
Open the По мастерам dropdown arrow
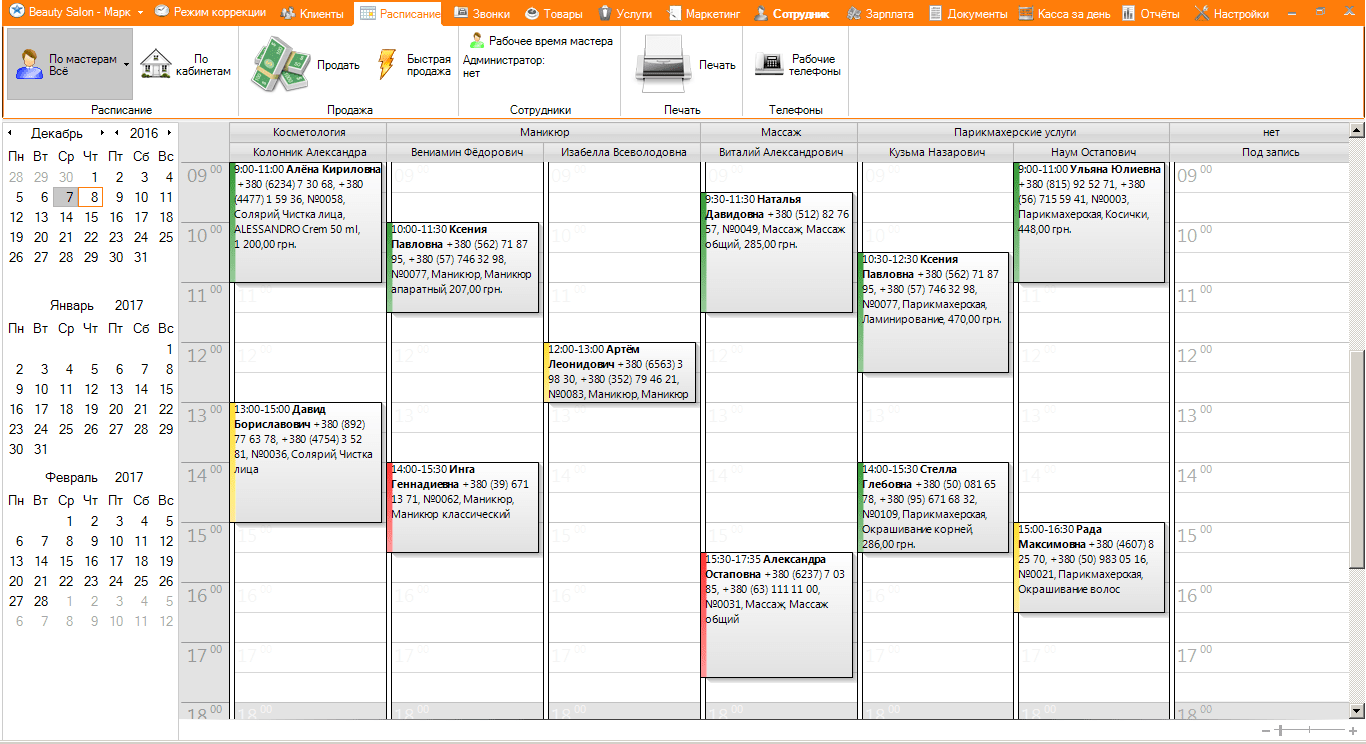[x=126, y=65]
